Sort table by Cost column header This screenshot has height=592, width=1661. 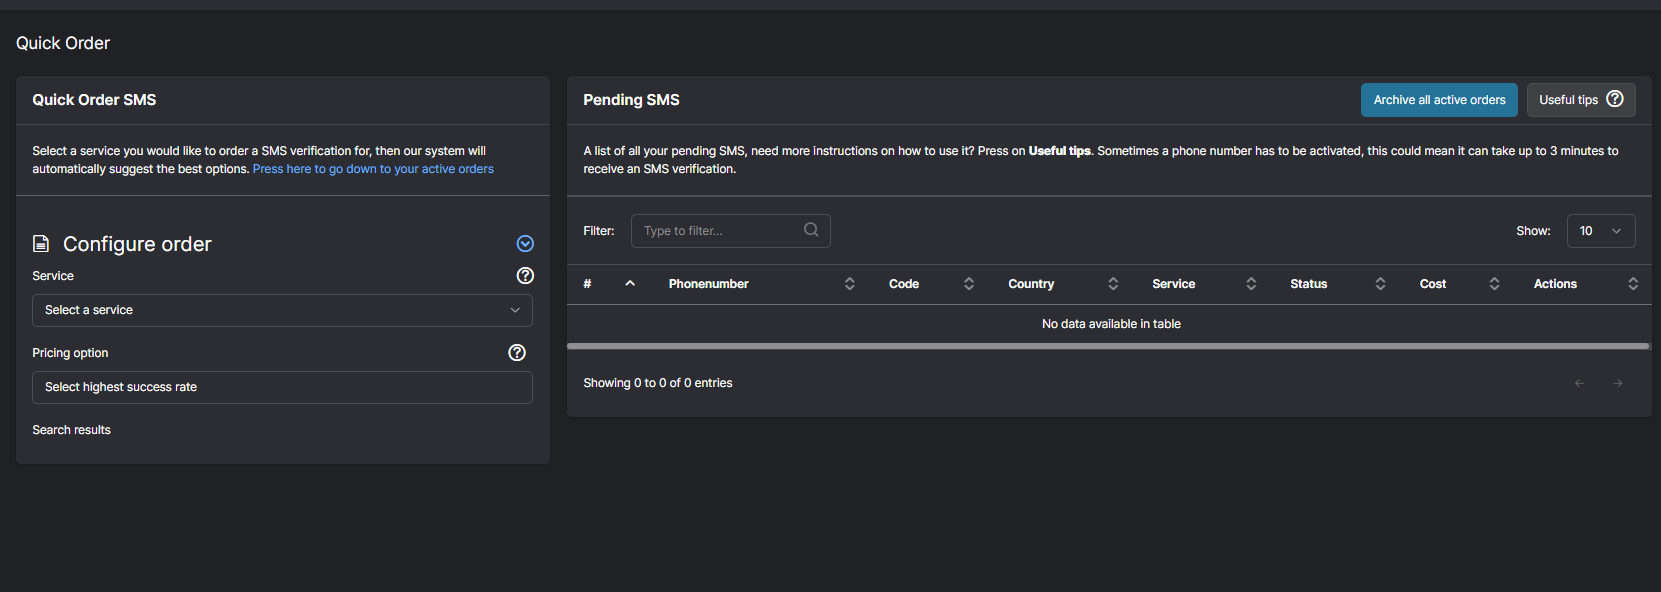point(1433,284)
